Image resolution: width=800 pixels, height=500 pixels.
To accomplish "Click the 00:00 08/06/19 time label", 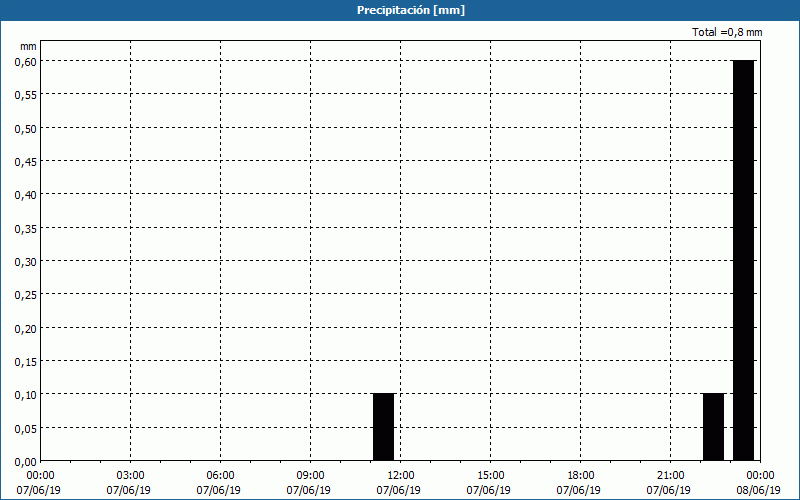I will [x=759, y=483].
